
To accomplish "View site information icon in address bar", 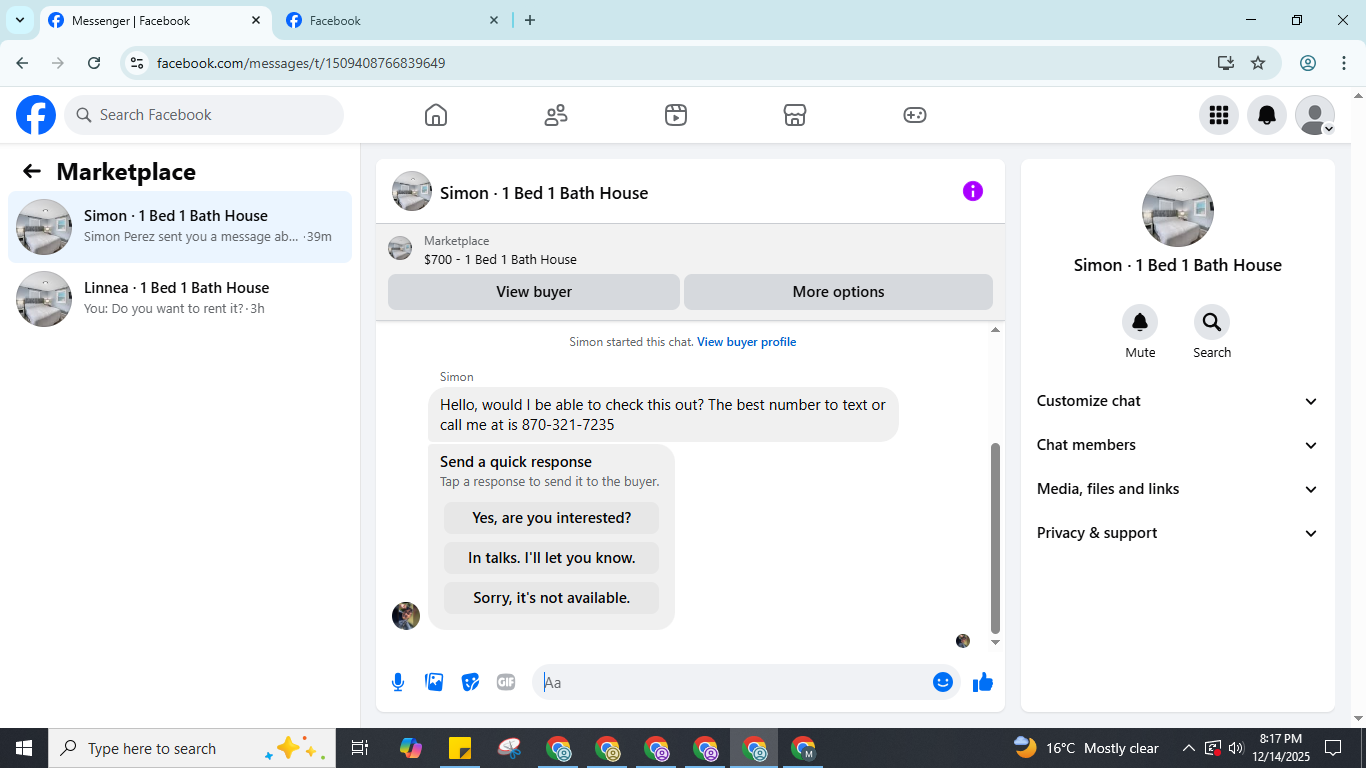I will tap(138, 63).
